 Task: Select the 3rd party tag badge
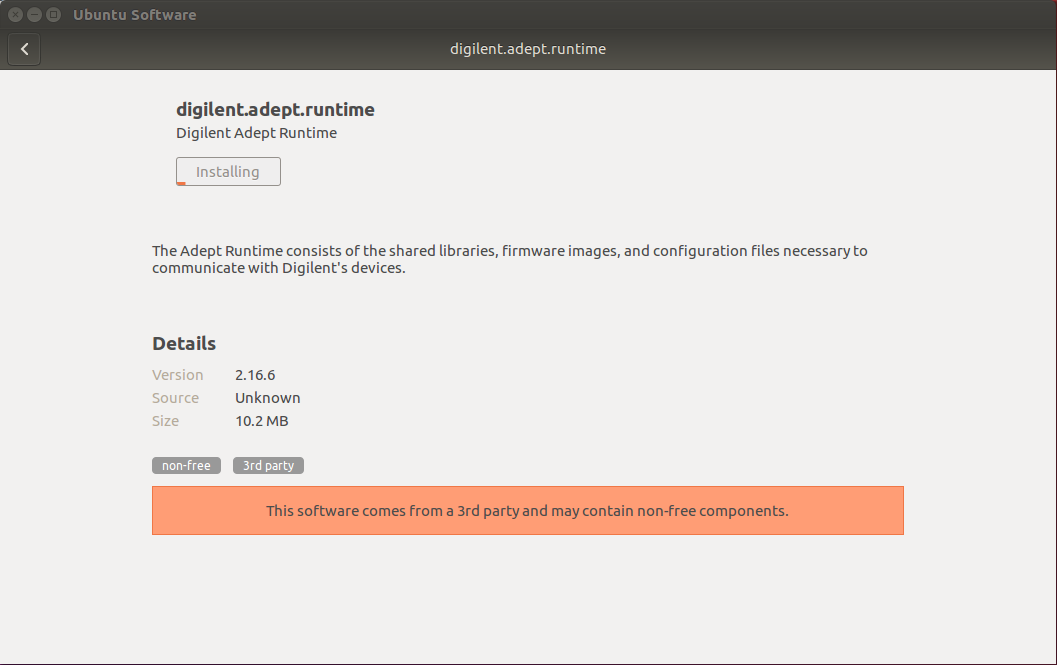pos(268,465)
